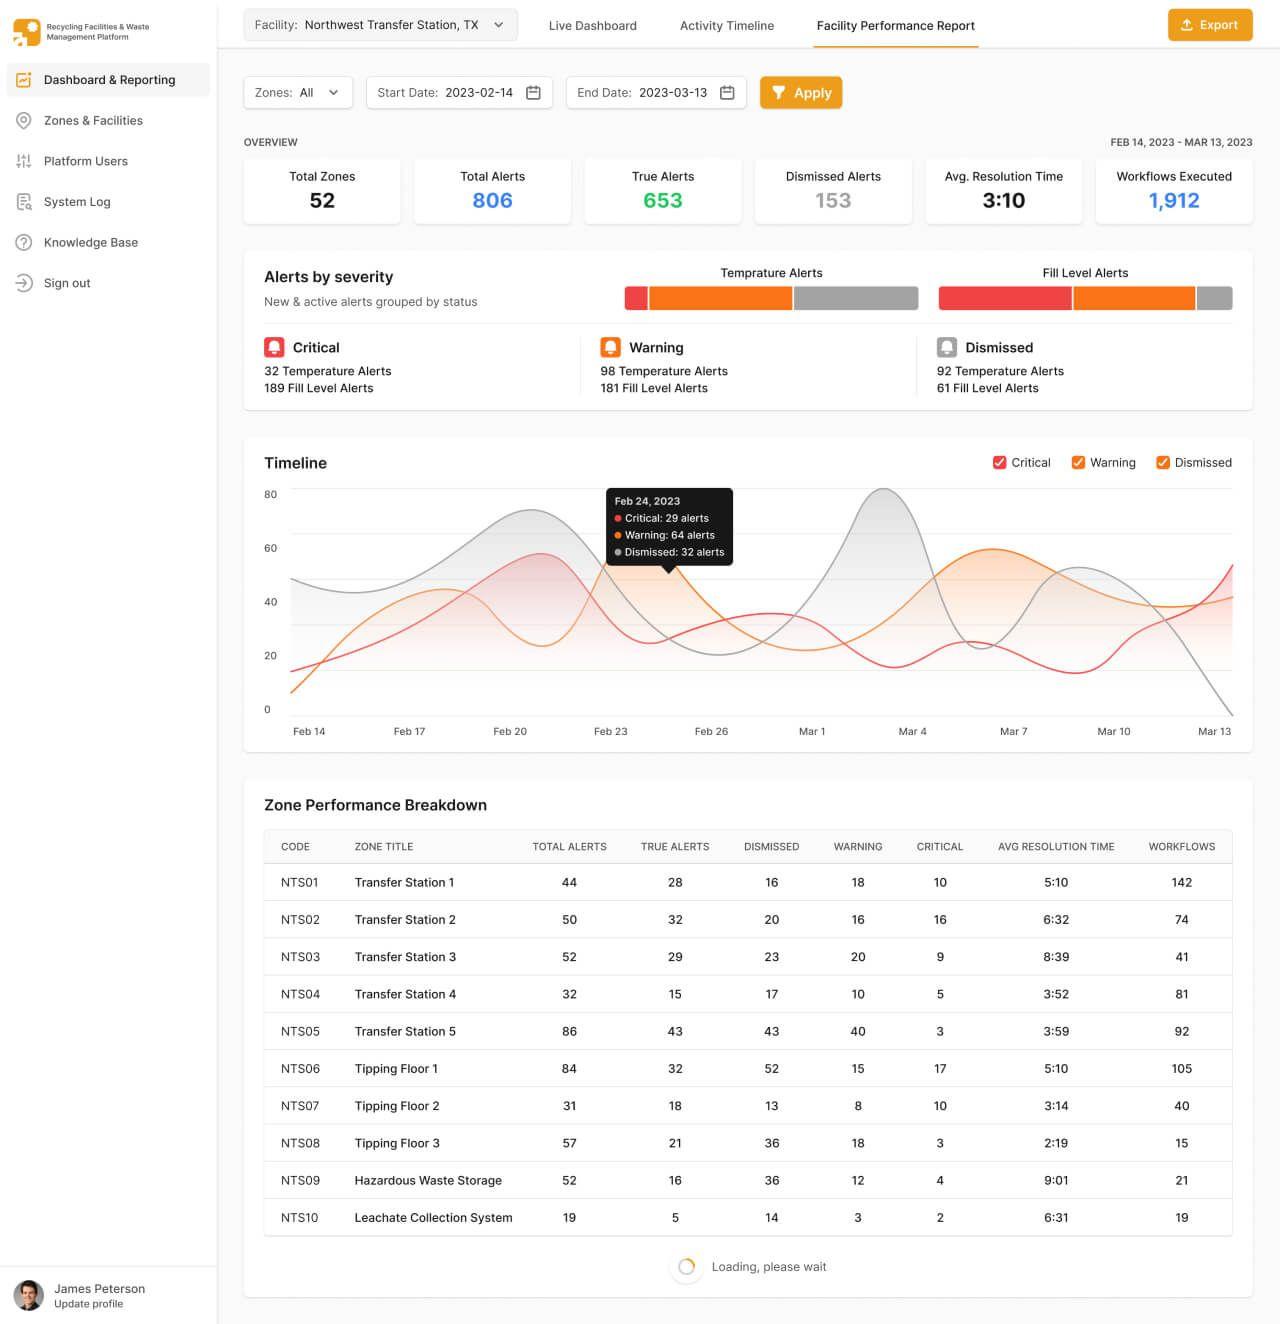Click the Feb 20 timeline axis label
The image size is (1280, 1324).
[510, 732]
